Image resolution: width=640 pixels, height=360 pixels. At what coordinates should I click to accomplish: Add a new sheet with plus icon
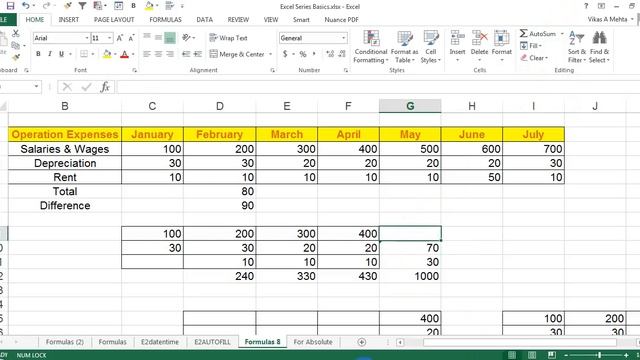pyautogui.click(x=362, y=342)
